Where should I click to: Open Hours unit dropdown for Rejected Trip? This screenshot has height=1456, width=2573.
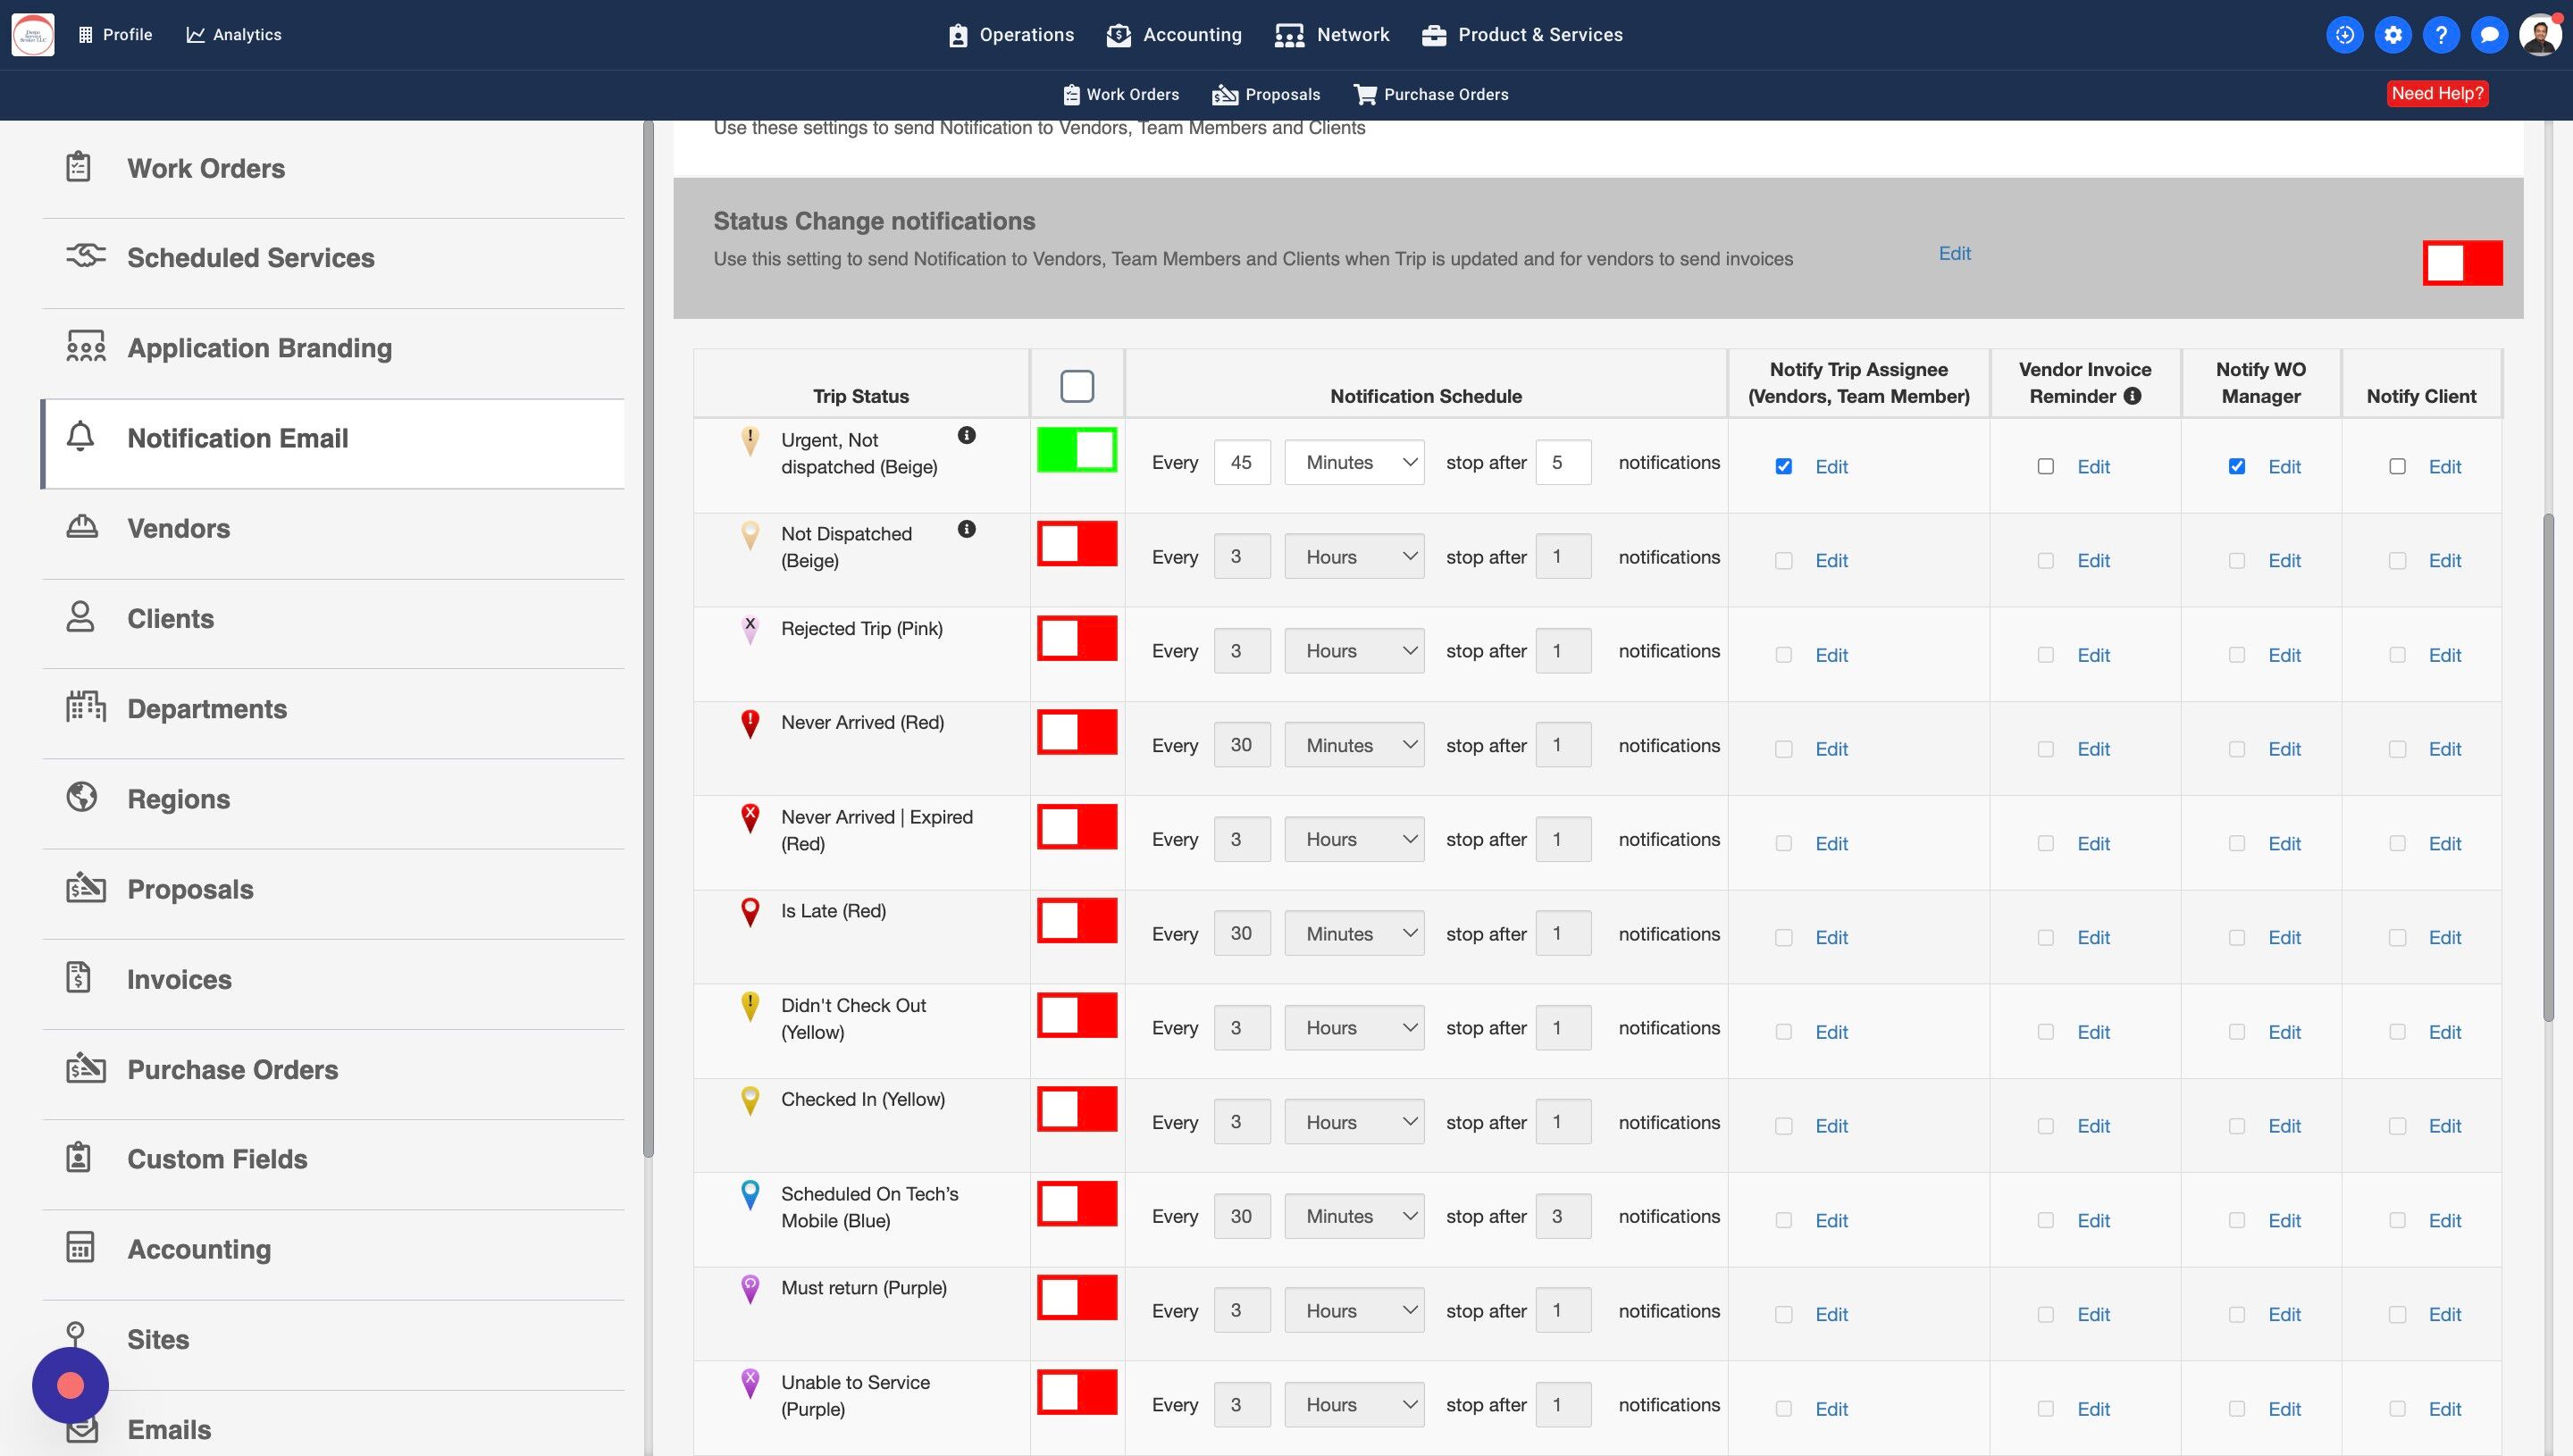pyautogui.click(x=1354, y=651)
